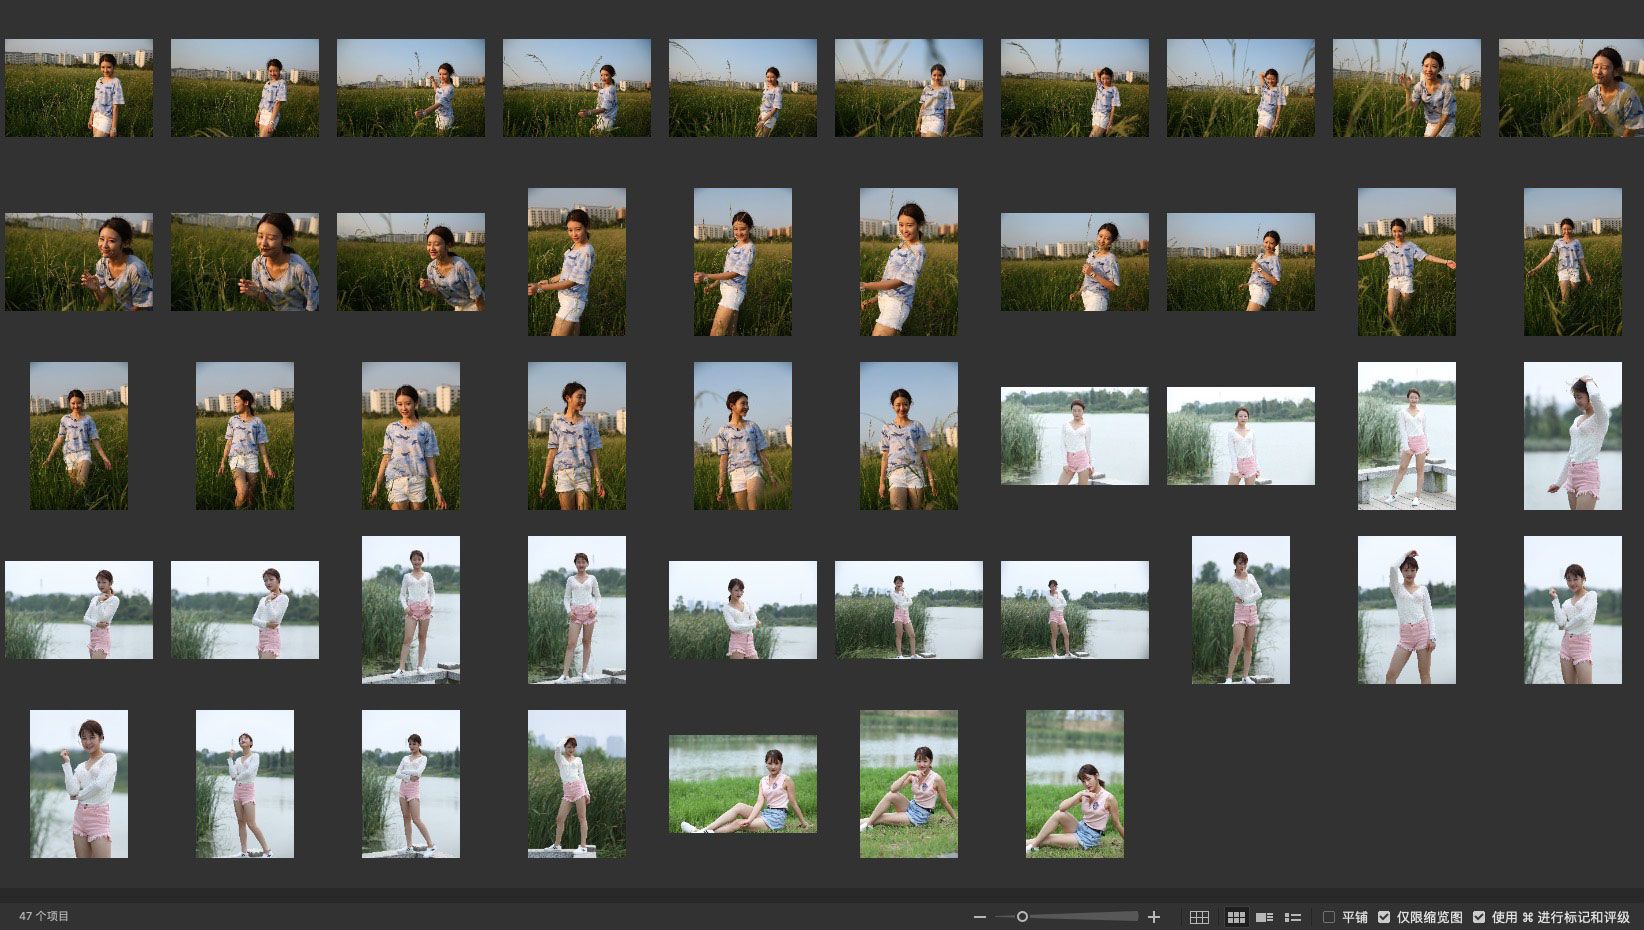
Task: Toggle the 使用 ⌘ 进行标记和评级 checkbox
Action: 1479,917
